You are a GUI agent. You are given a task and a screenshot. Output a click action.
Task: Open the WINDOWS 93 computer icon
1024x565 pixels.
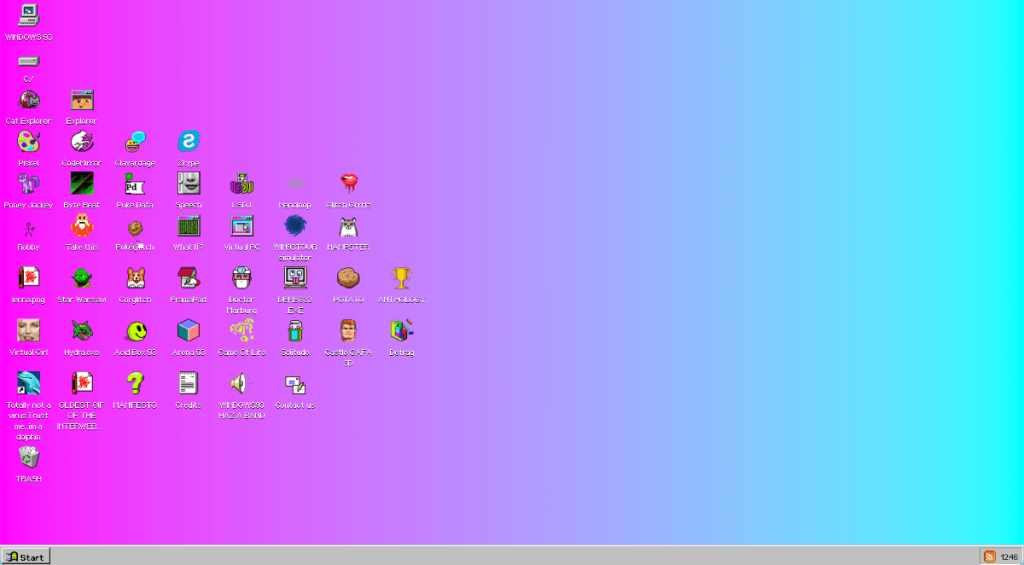pyautogui.click(x=29, y=14)
